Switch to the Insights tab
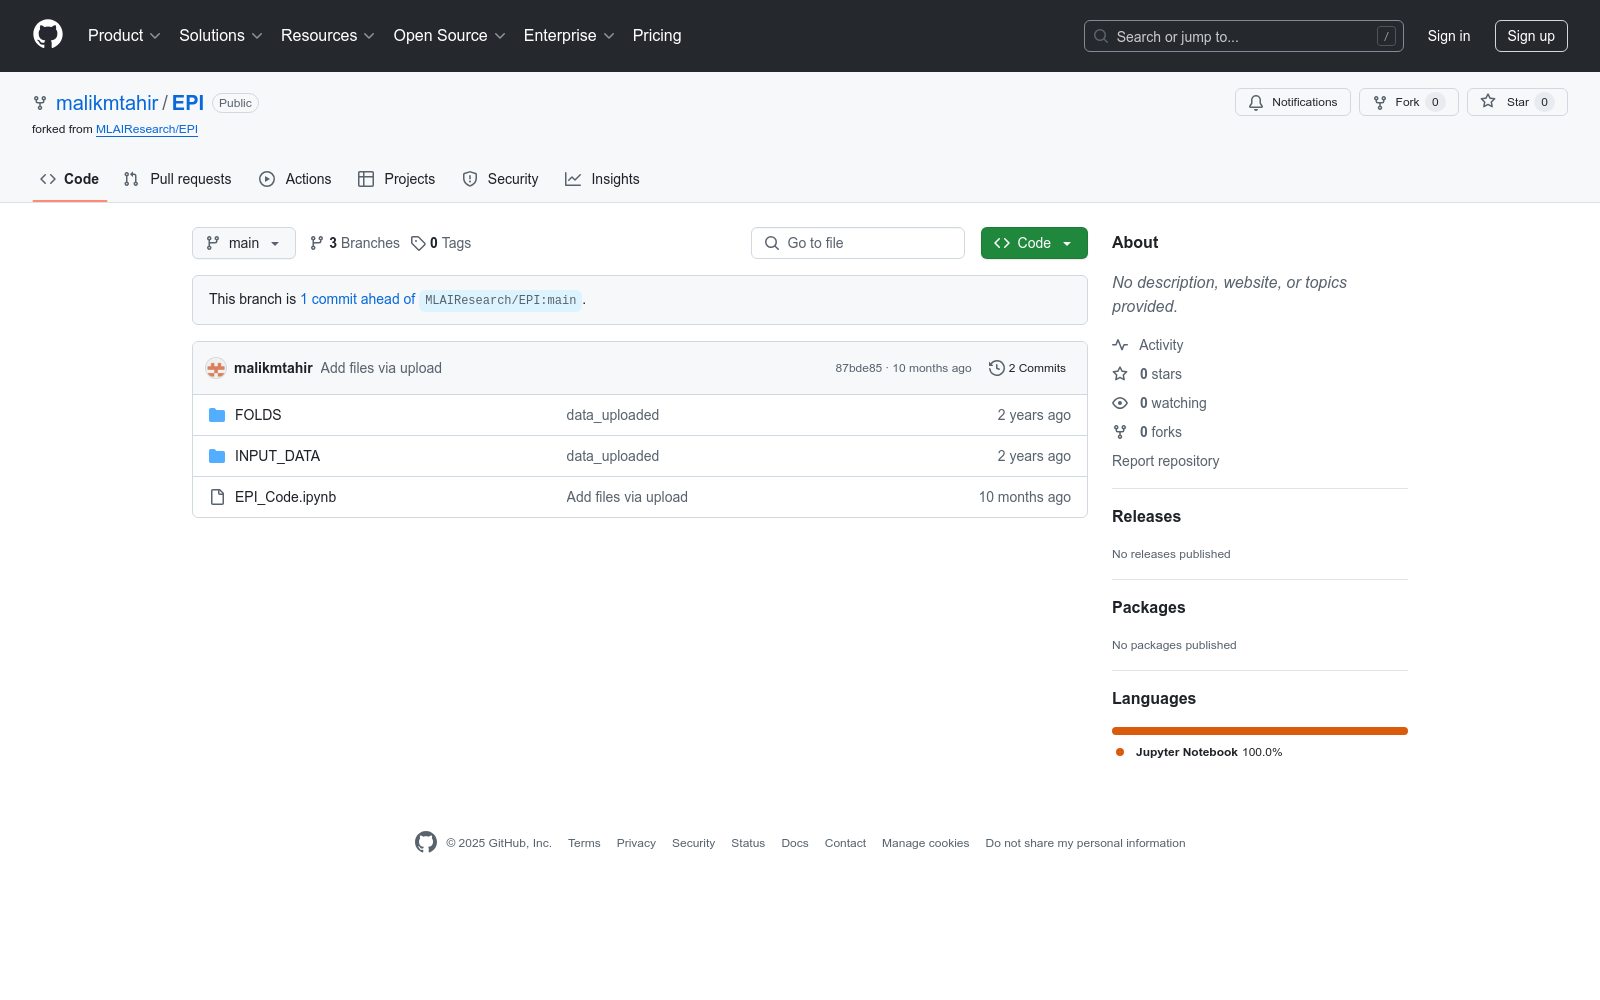This screenshot has height=1000, width=1600. (602, 179)
